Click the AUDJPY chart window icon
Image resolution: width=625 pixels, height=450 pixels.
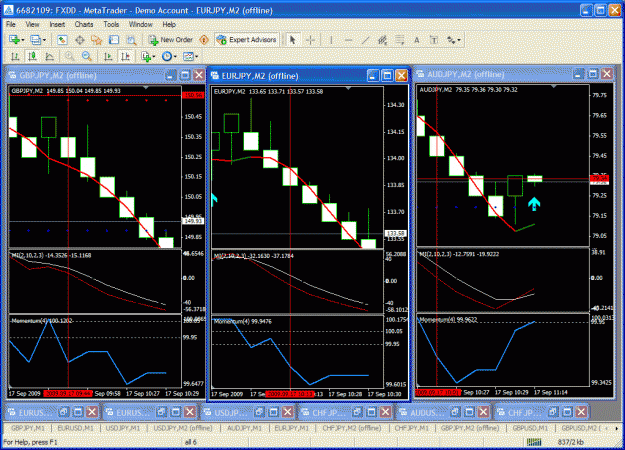coord(421,74)
